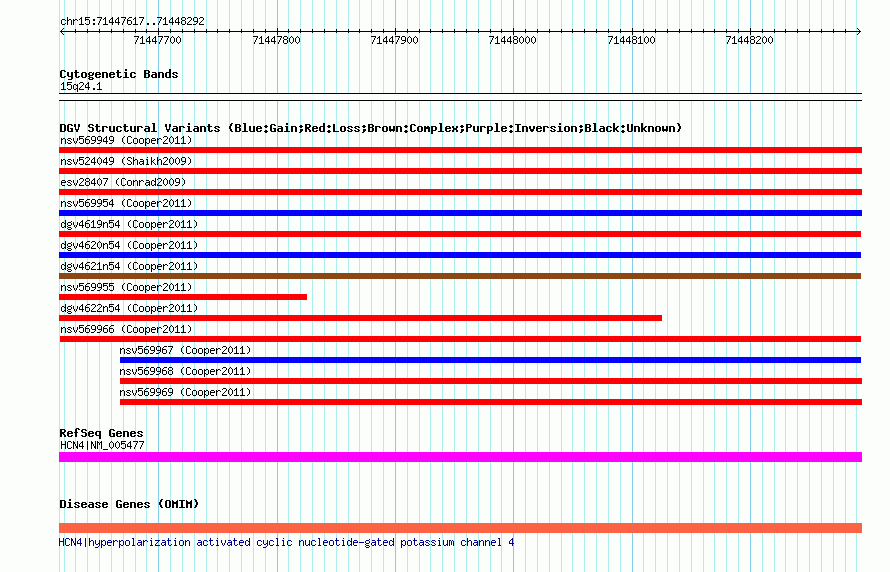The image size is (890, 572).
Task: Click the blue bar under dgv4620n54
Action: 460,255
